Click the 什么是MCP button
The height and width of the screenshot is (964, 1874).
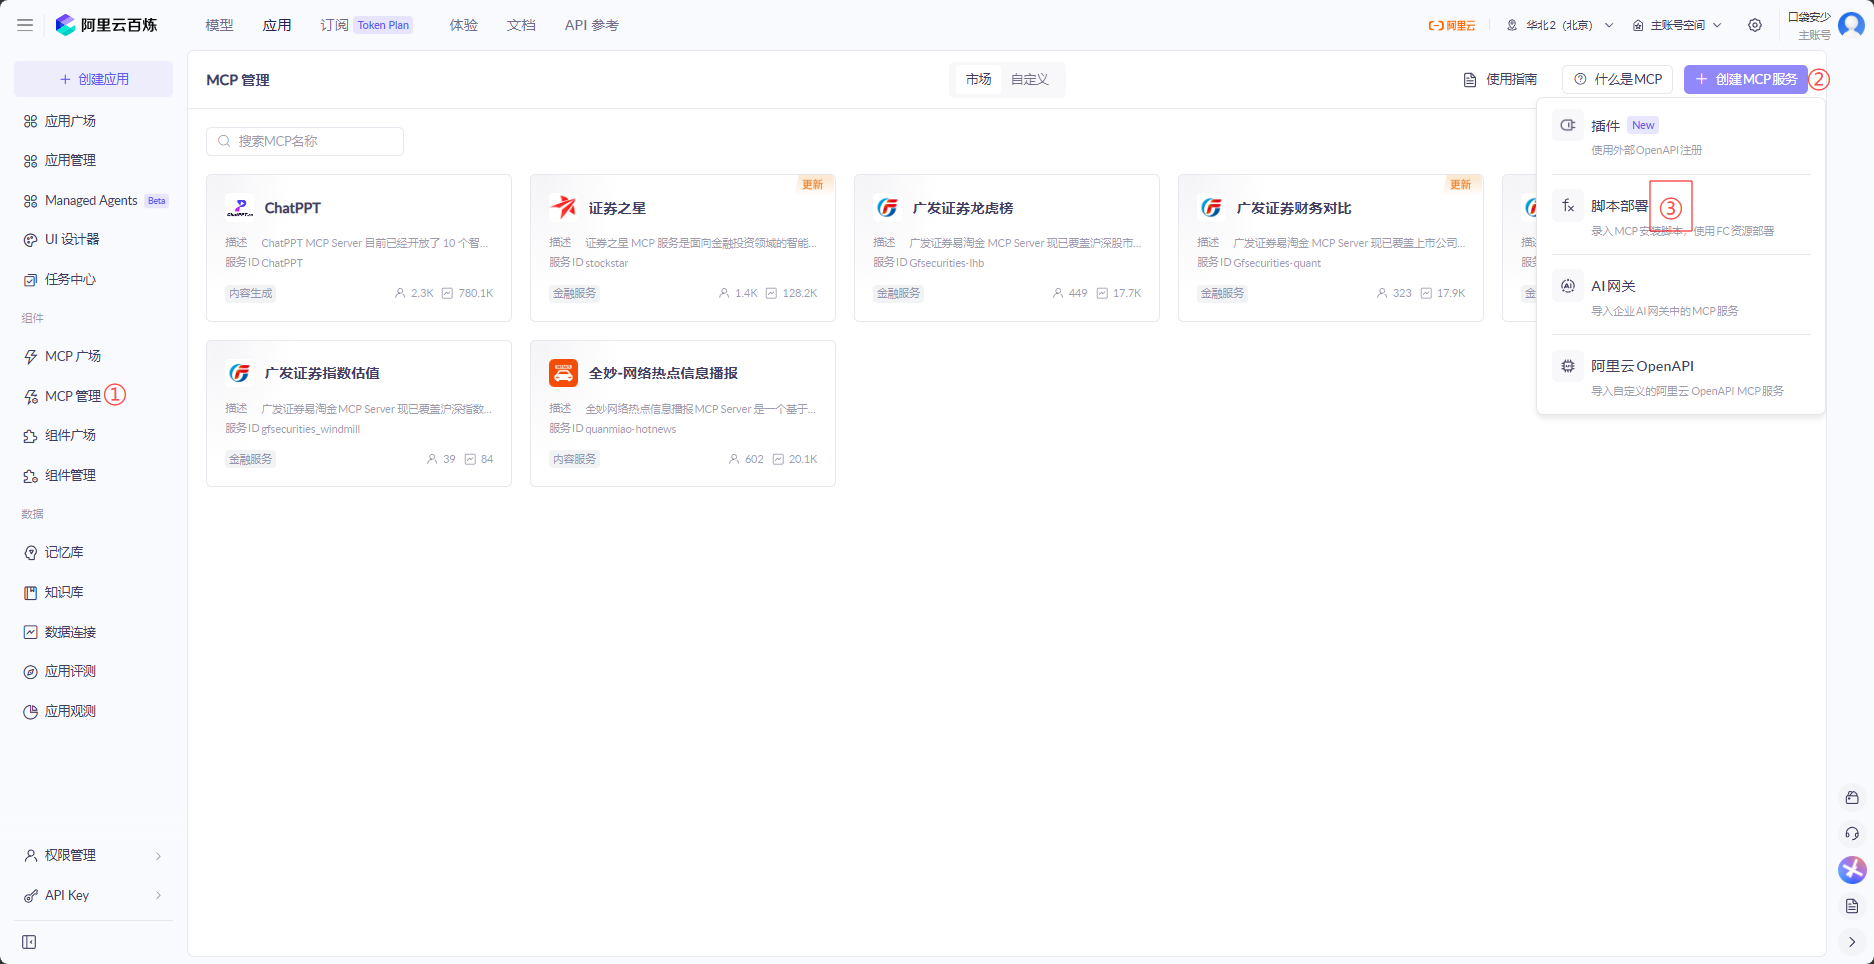point(1618,79)
